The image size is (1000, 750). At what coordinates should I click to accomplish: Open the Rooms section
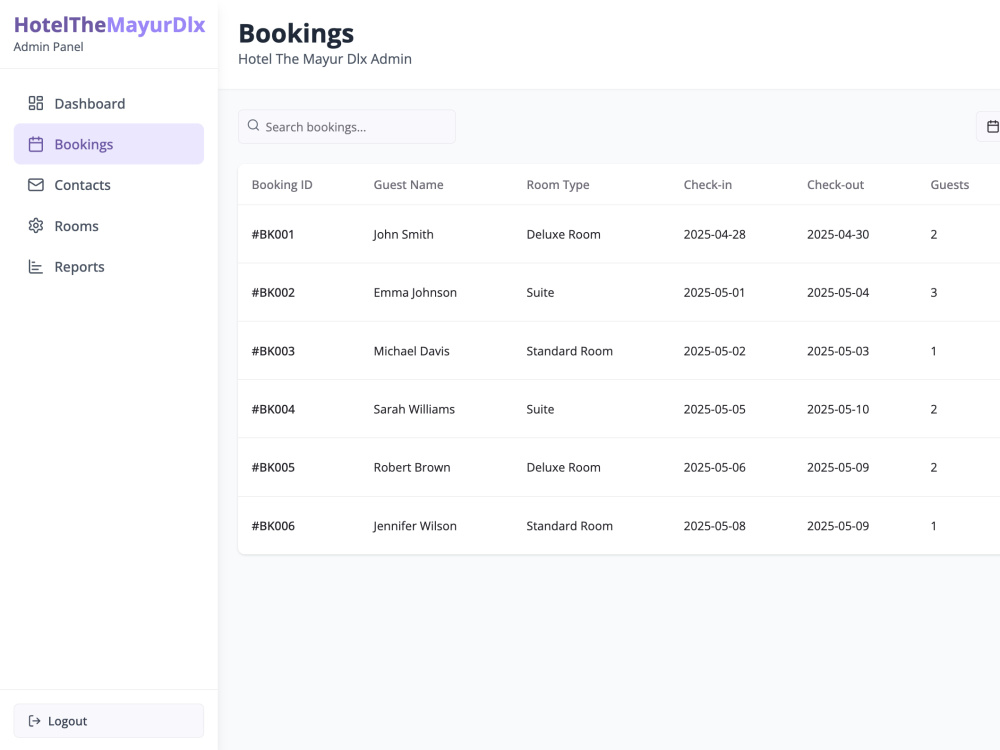109,226
